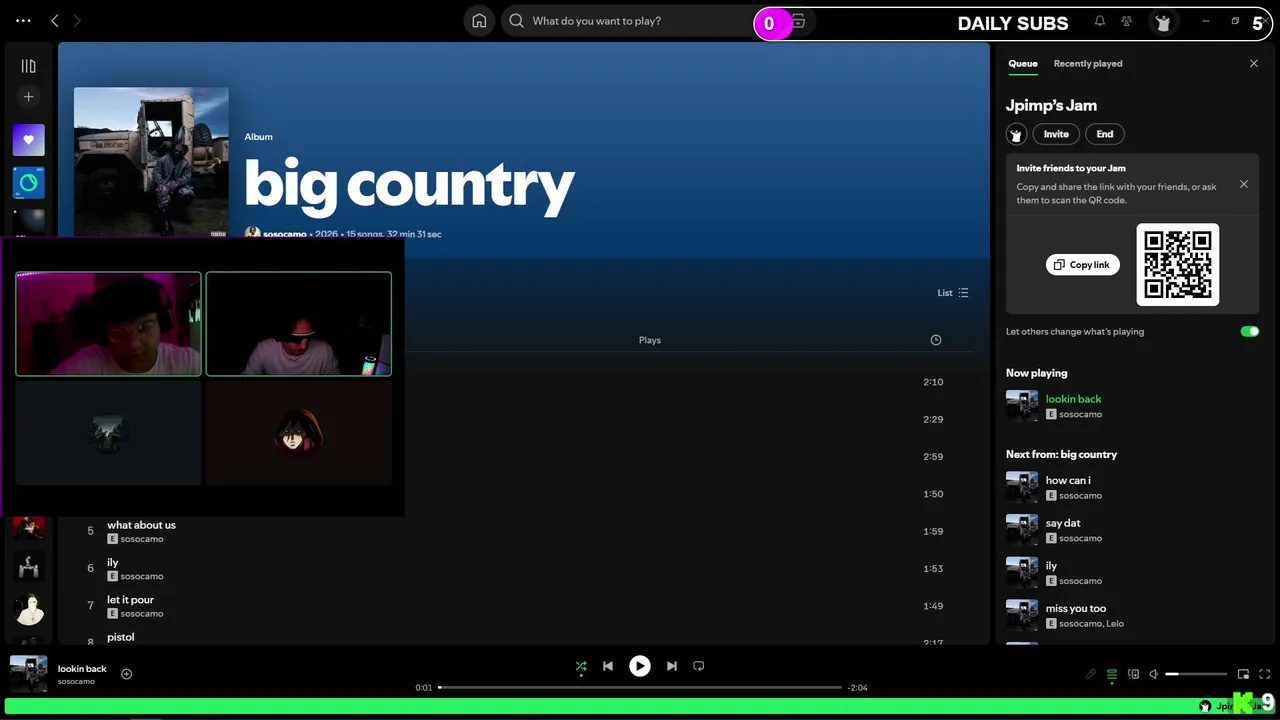Open sosocamo artist link under album title
The image size is (1280, 720).
click(285, 234)
